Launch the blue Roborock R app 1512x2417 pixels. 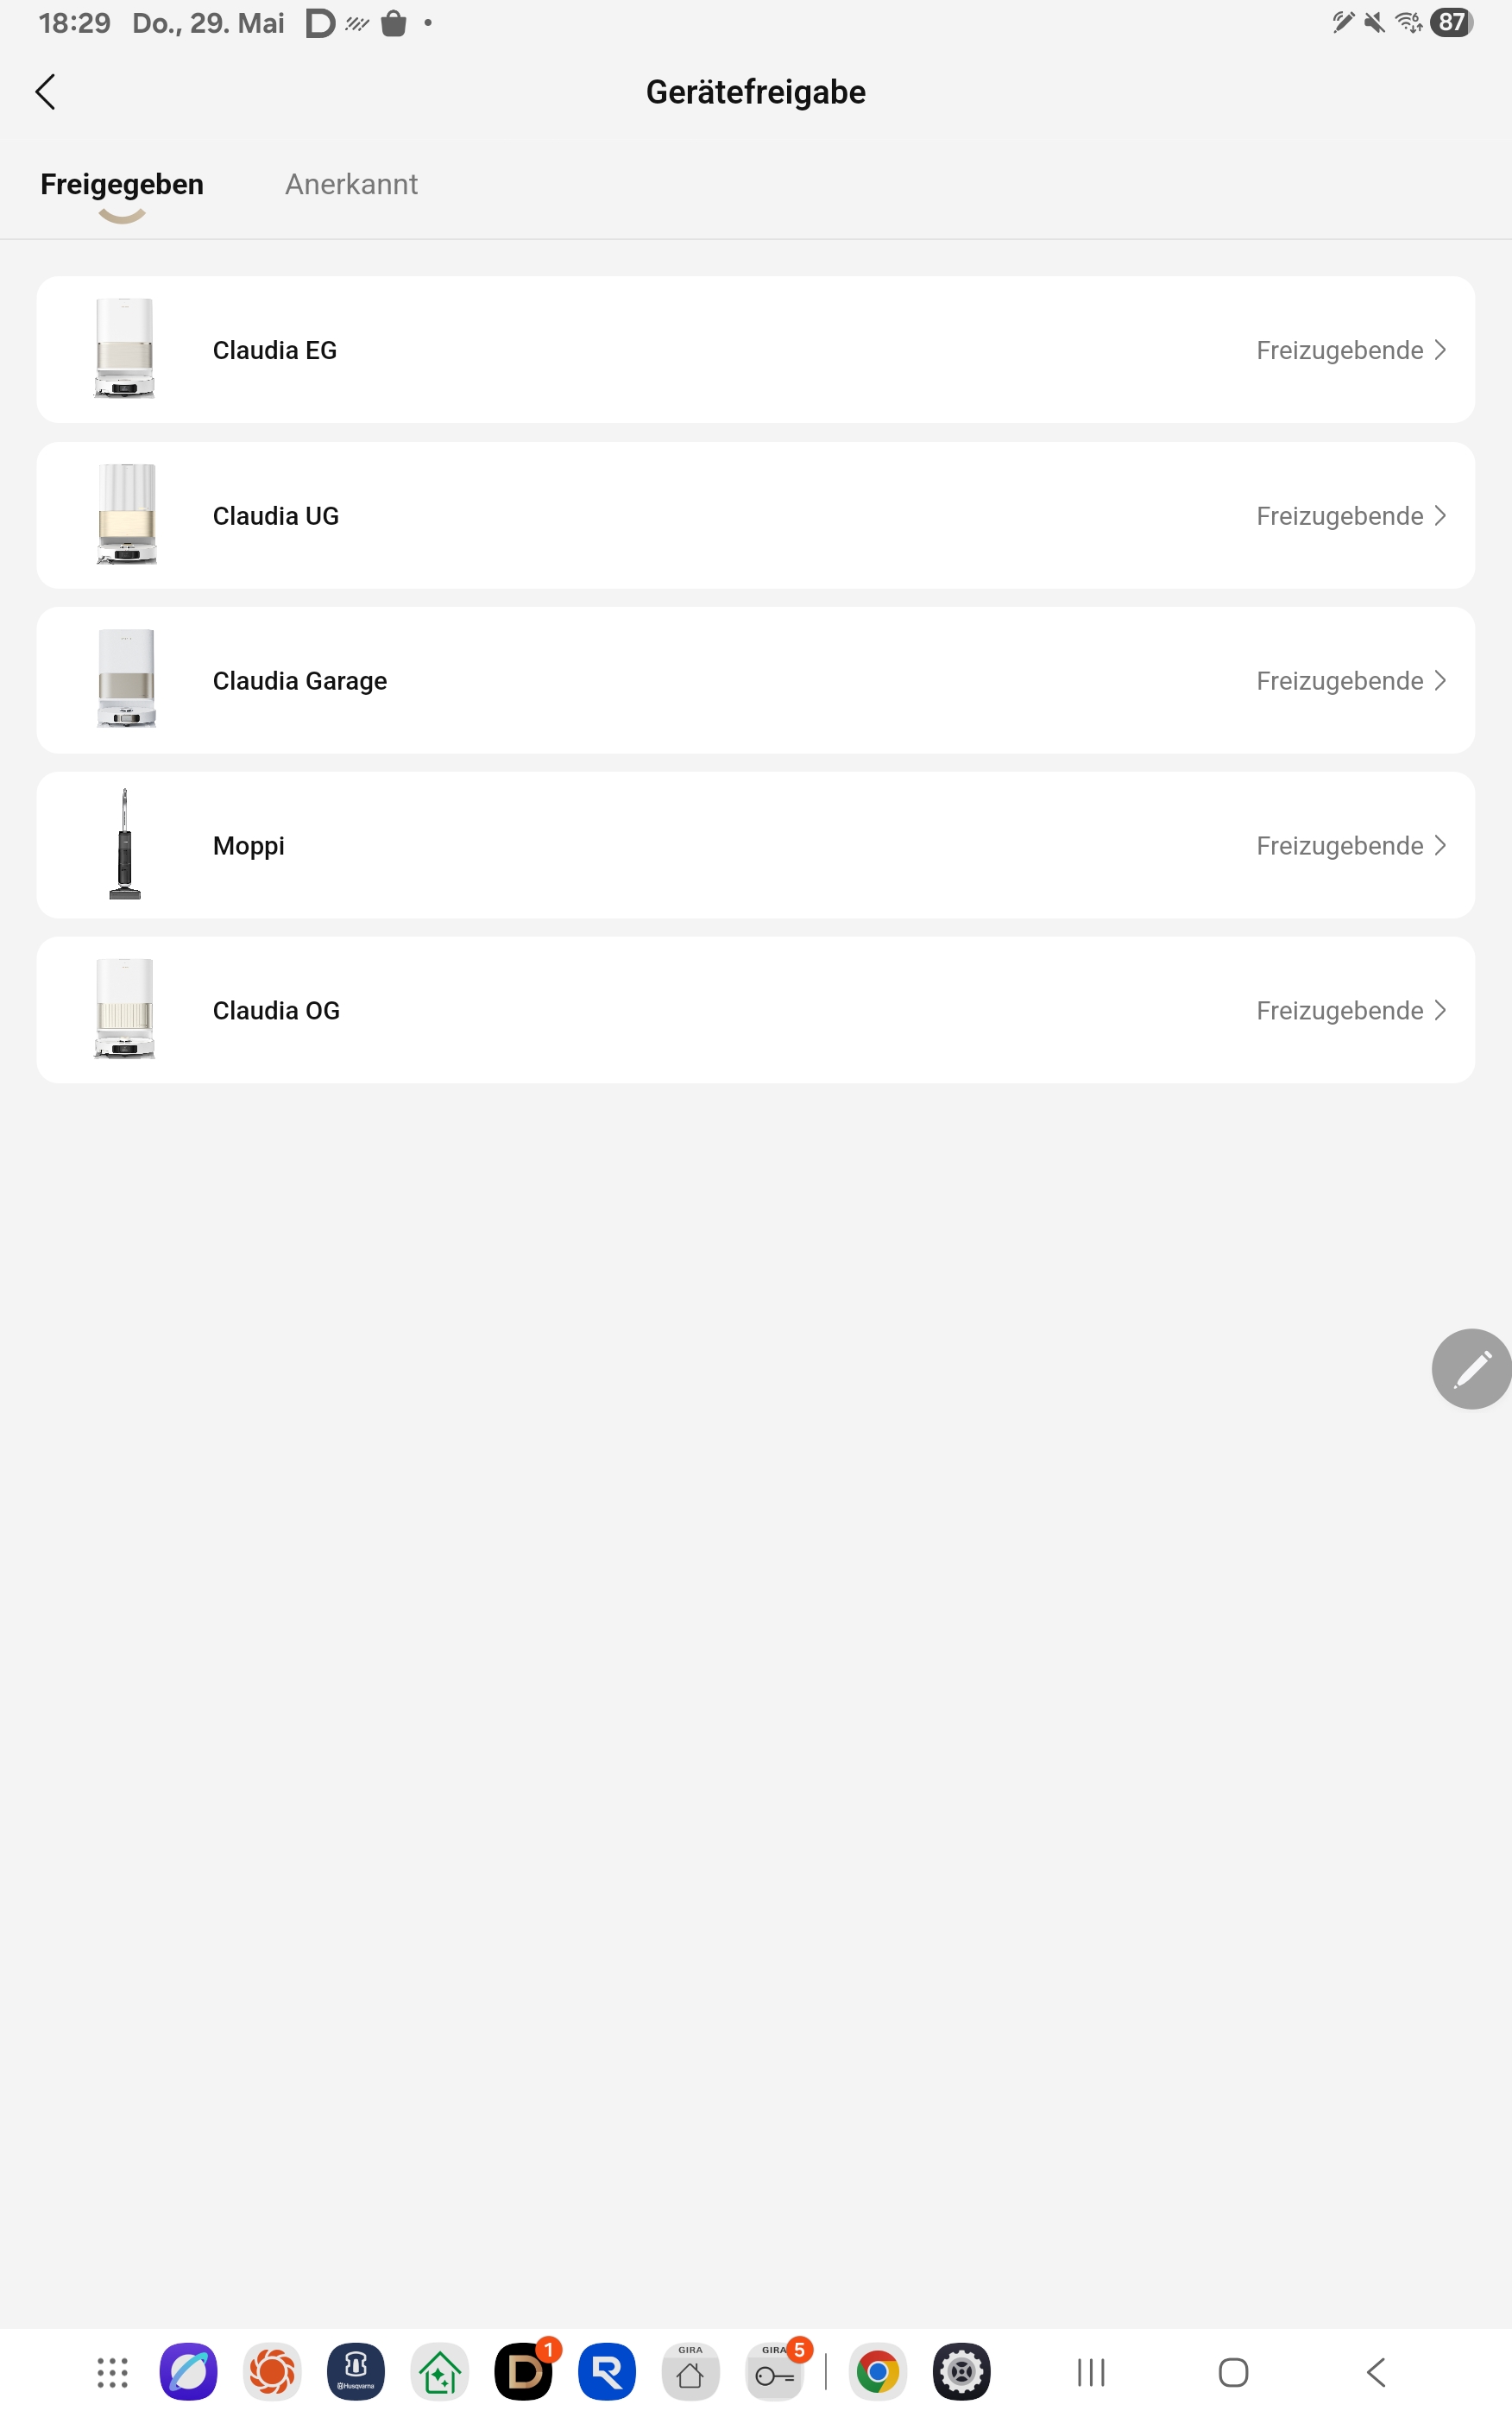coord(607,2371)
